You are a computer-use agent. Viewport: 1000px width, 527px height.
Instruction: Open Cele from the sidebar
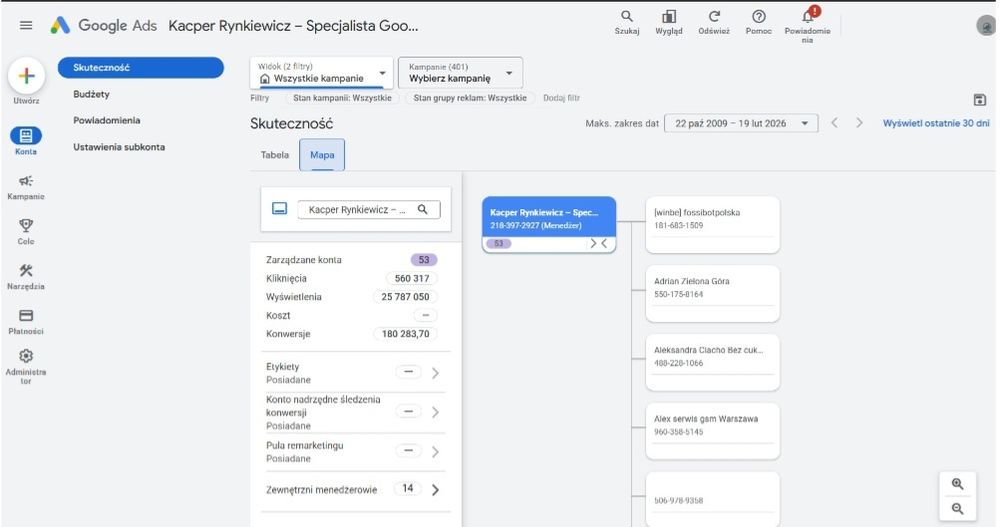(x=26, y=232)
